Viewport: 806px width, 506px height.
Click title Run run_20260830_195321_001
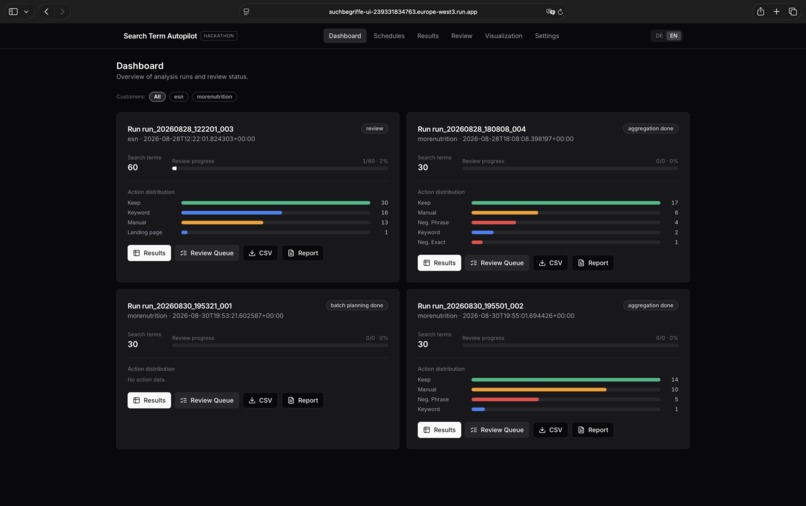click(x=179, y=306)
